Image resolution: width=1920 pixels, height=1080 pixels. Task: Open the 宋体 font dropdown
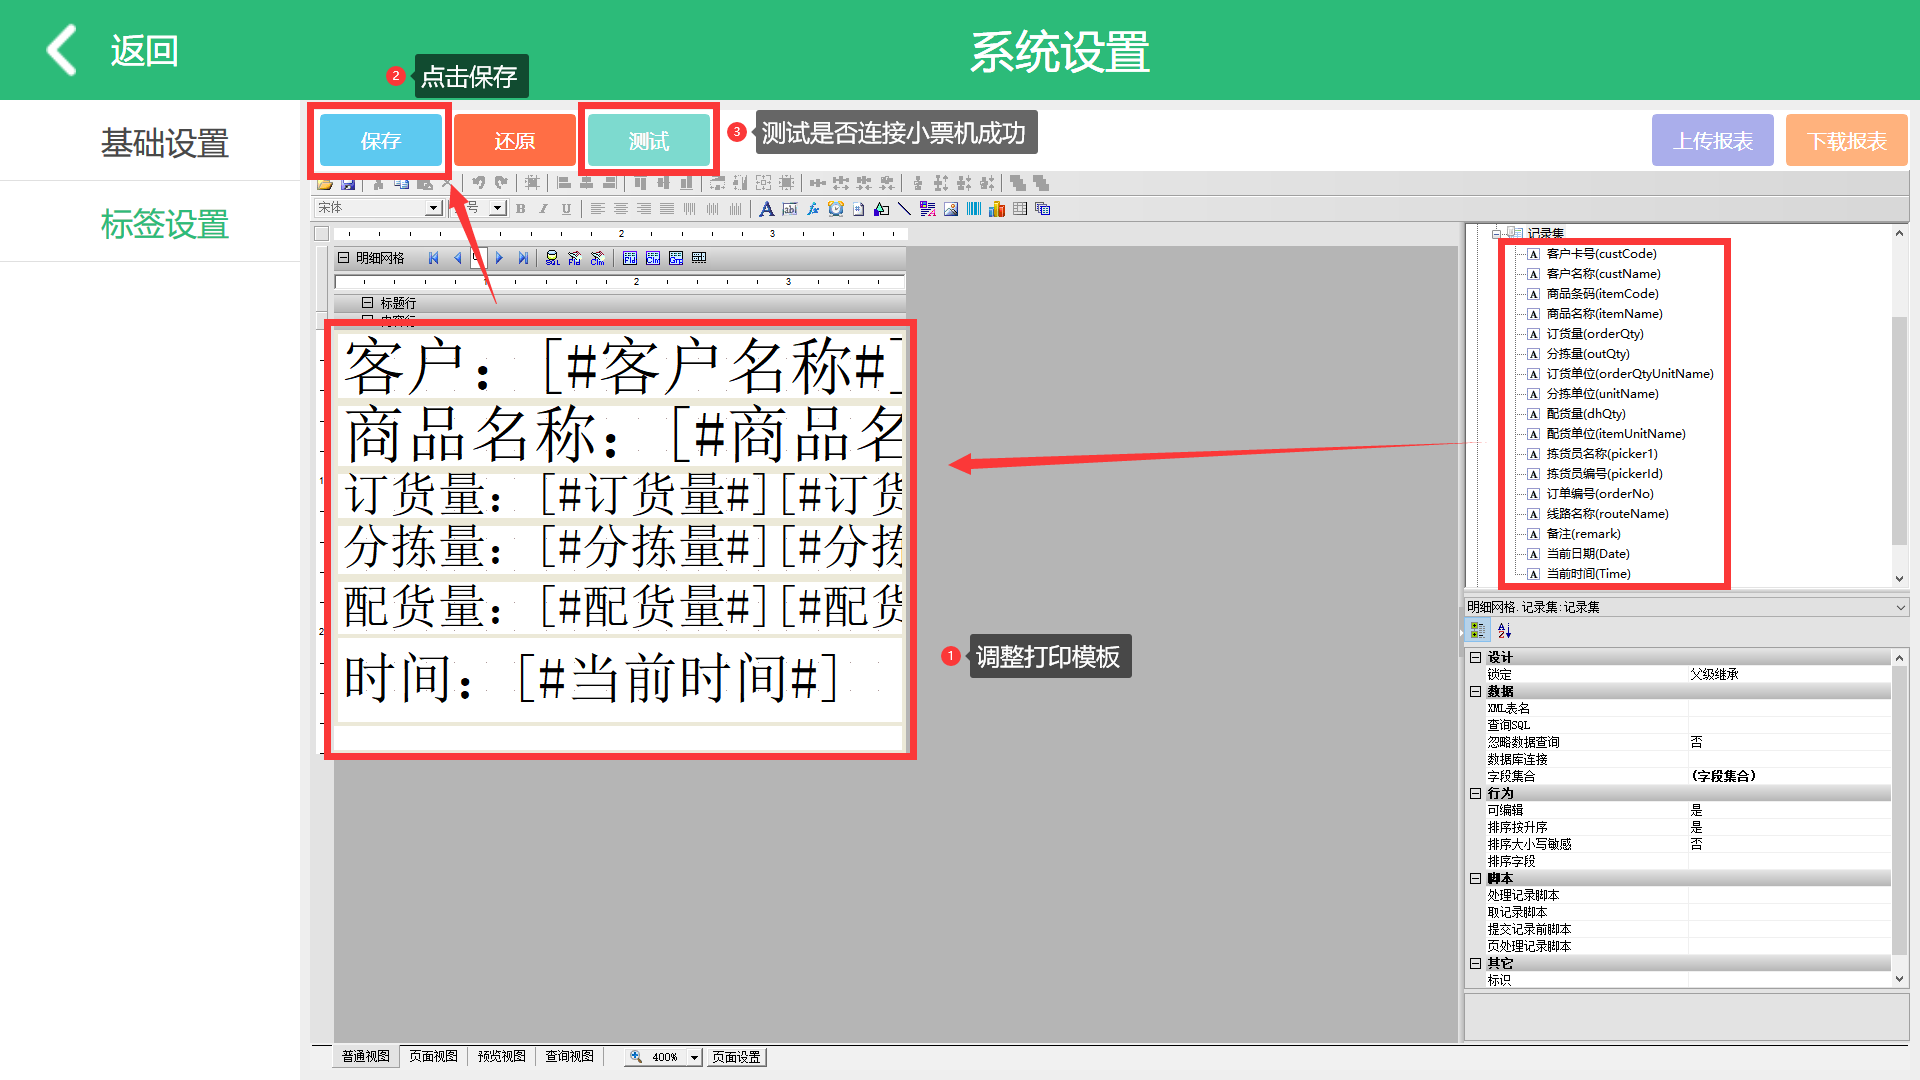coord(432,208)
